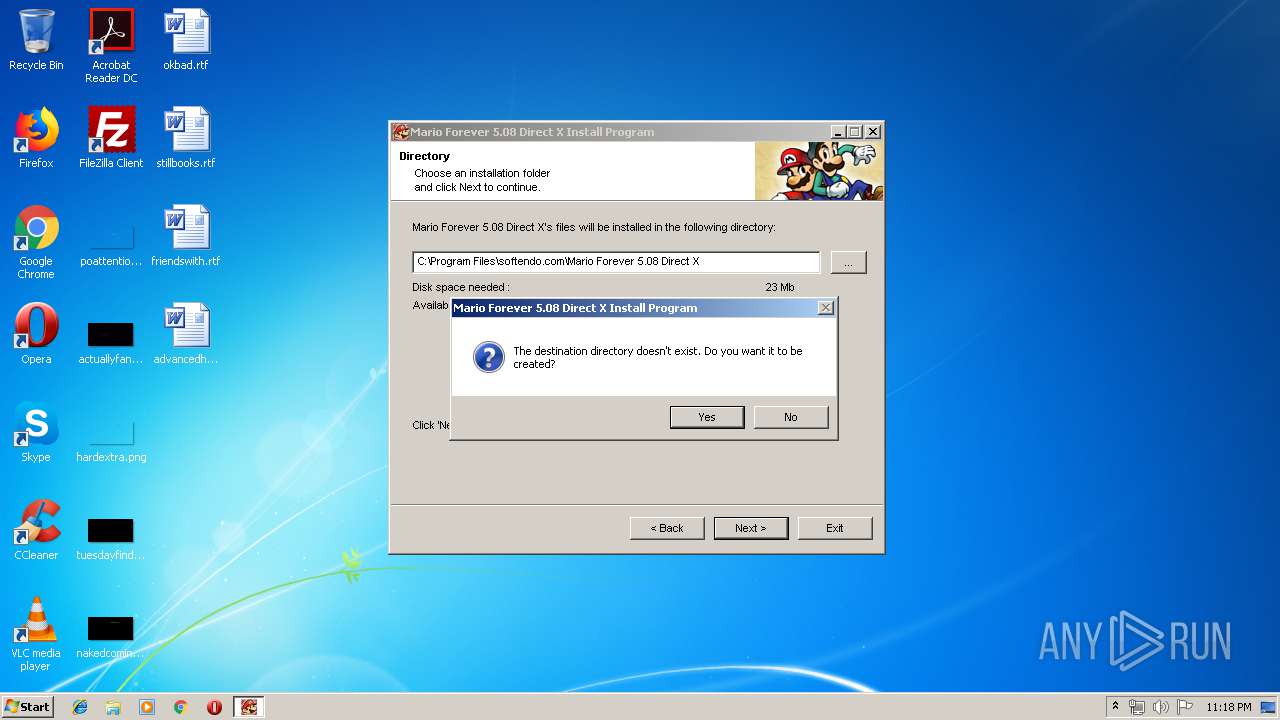This screenshot has height=720, width=1280.
Task: Open Opera from the taskbar
Action: (214, 707)
